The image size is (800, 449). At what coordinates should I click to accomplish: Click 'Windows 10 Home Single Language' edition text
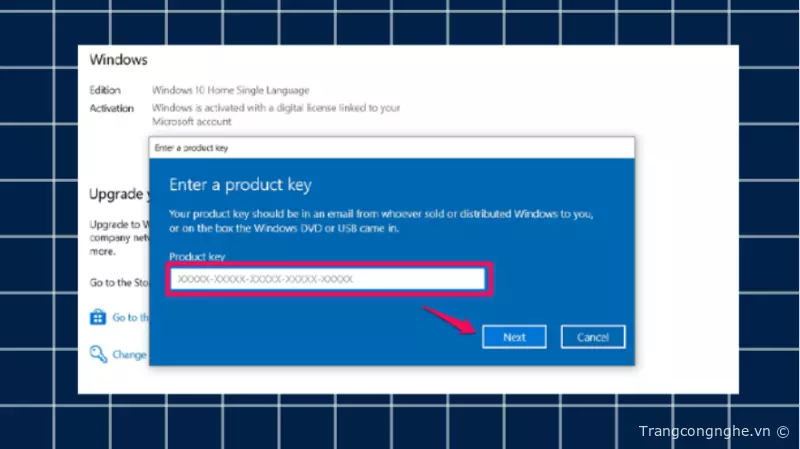coord(230,90)
